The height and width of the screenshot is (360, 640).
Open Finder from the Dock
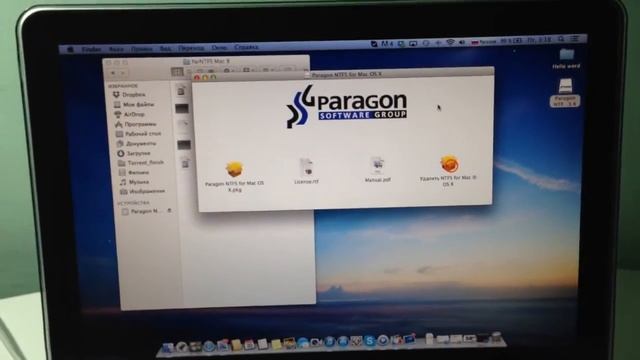pyautogui.click(x=168, y=347)
